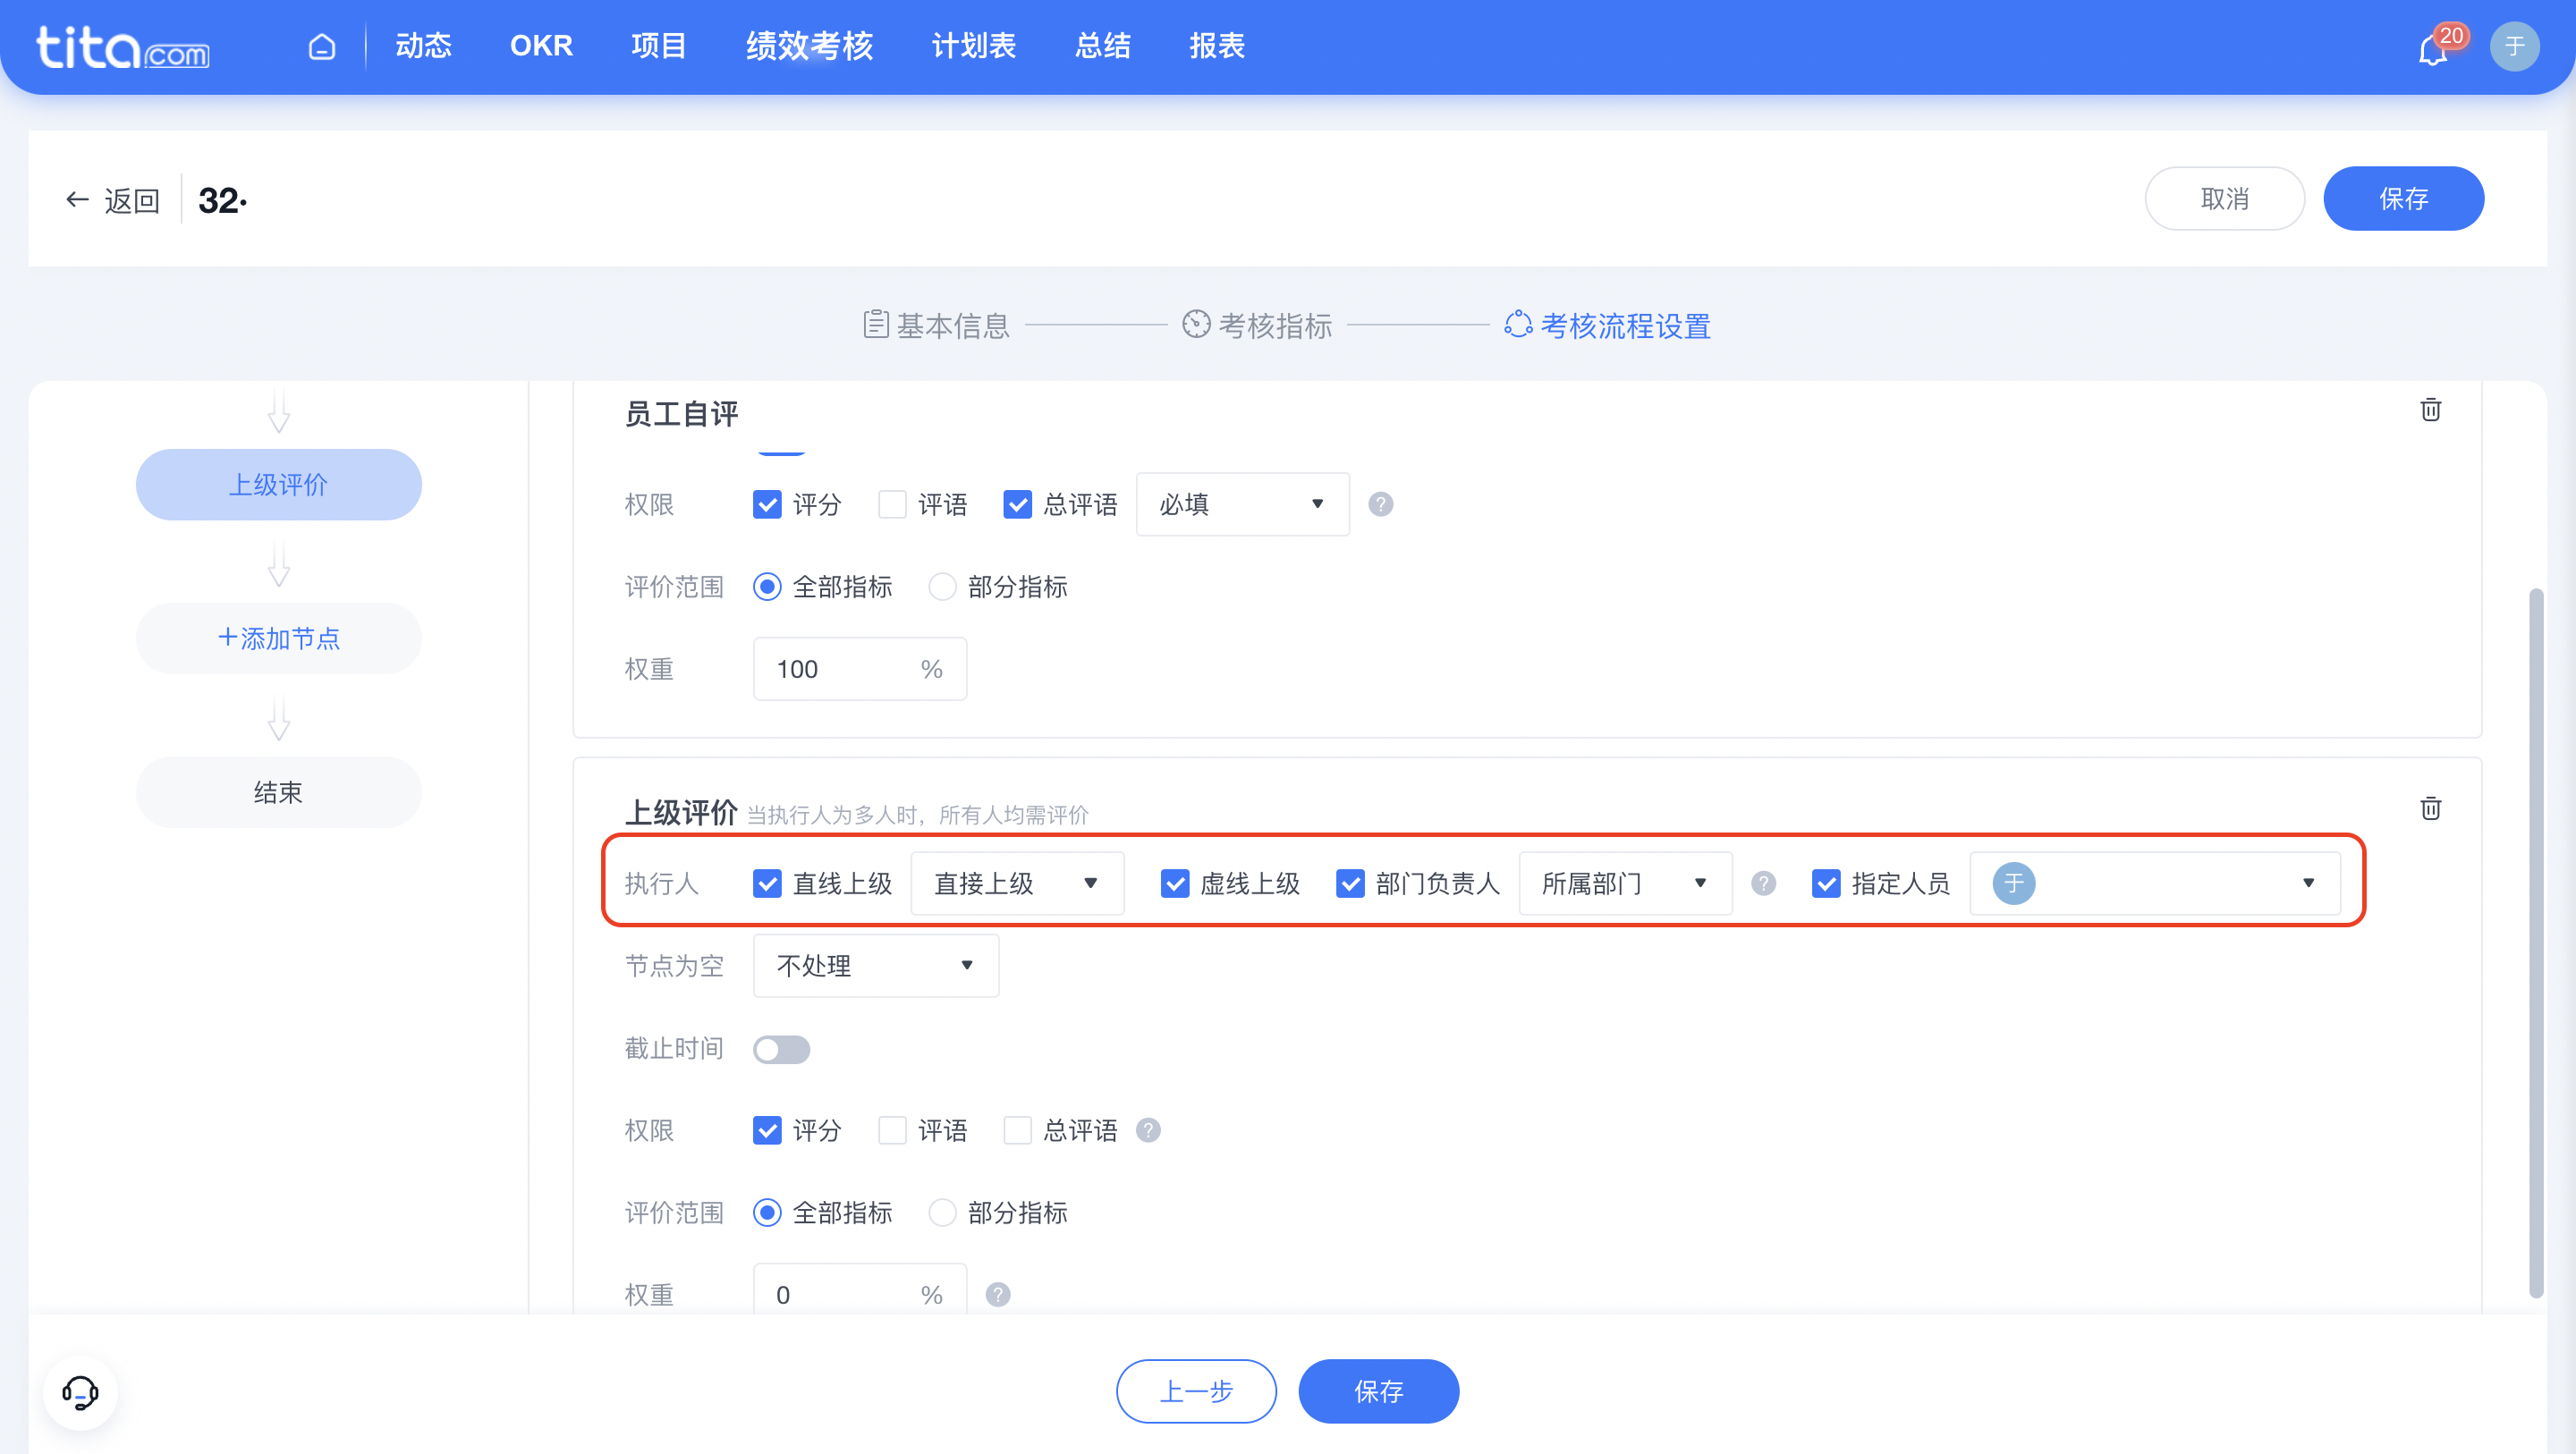
Task: Delete the 员工自评 node with trash icon
Action: 2430,409
